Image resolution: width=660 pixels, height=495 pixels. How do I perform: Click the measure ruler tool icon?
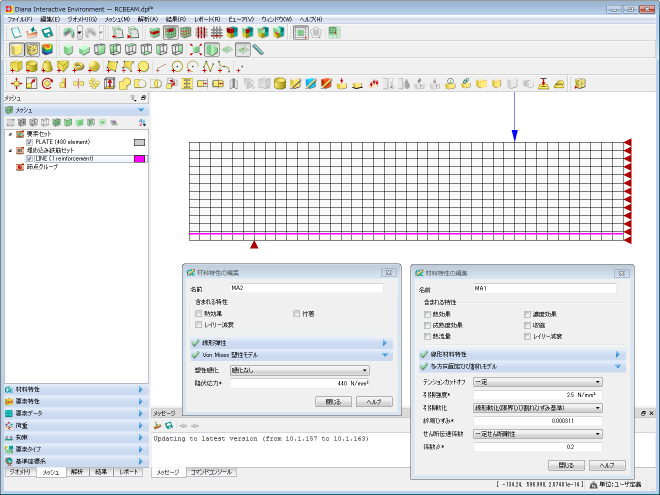tap(259, 49)
